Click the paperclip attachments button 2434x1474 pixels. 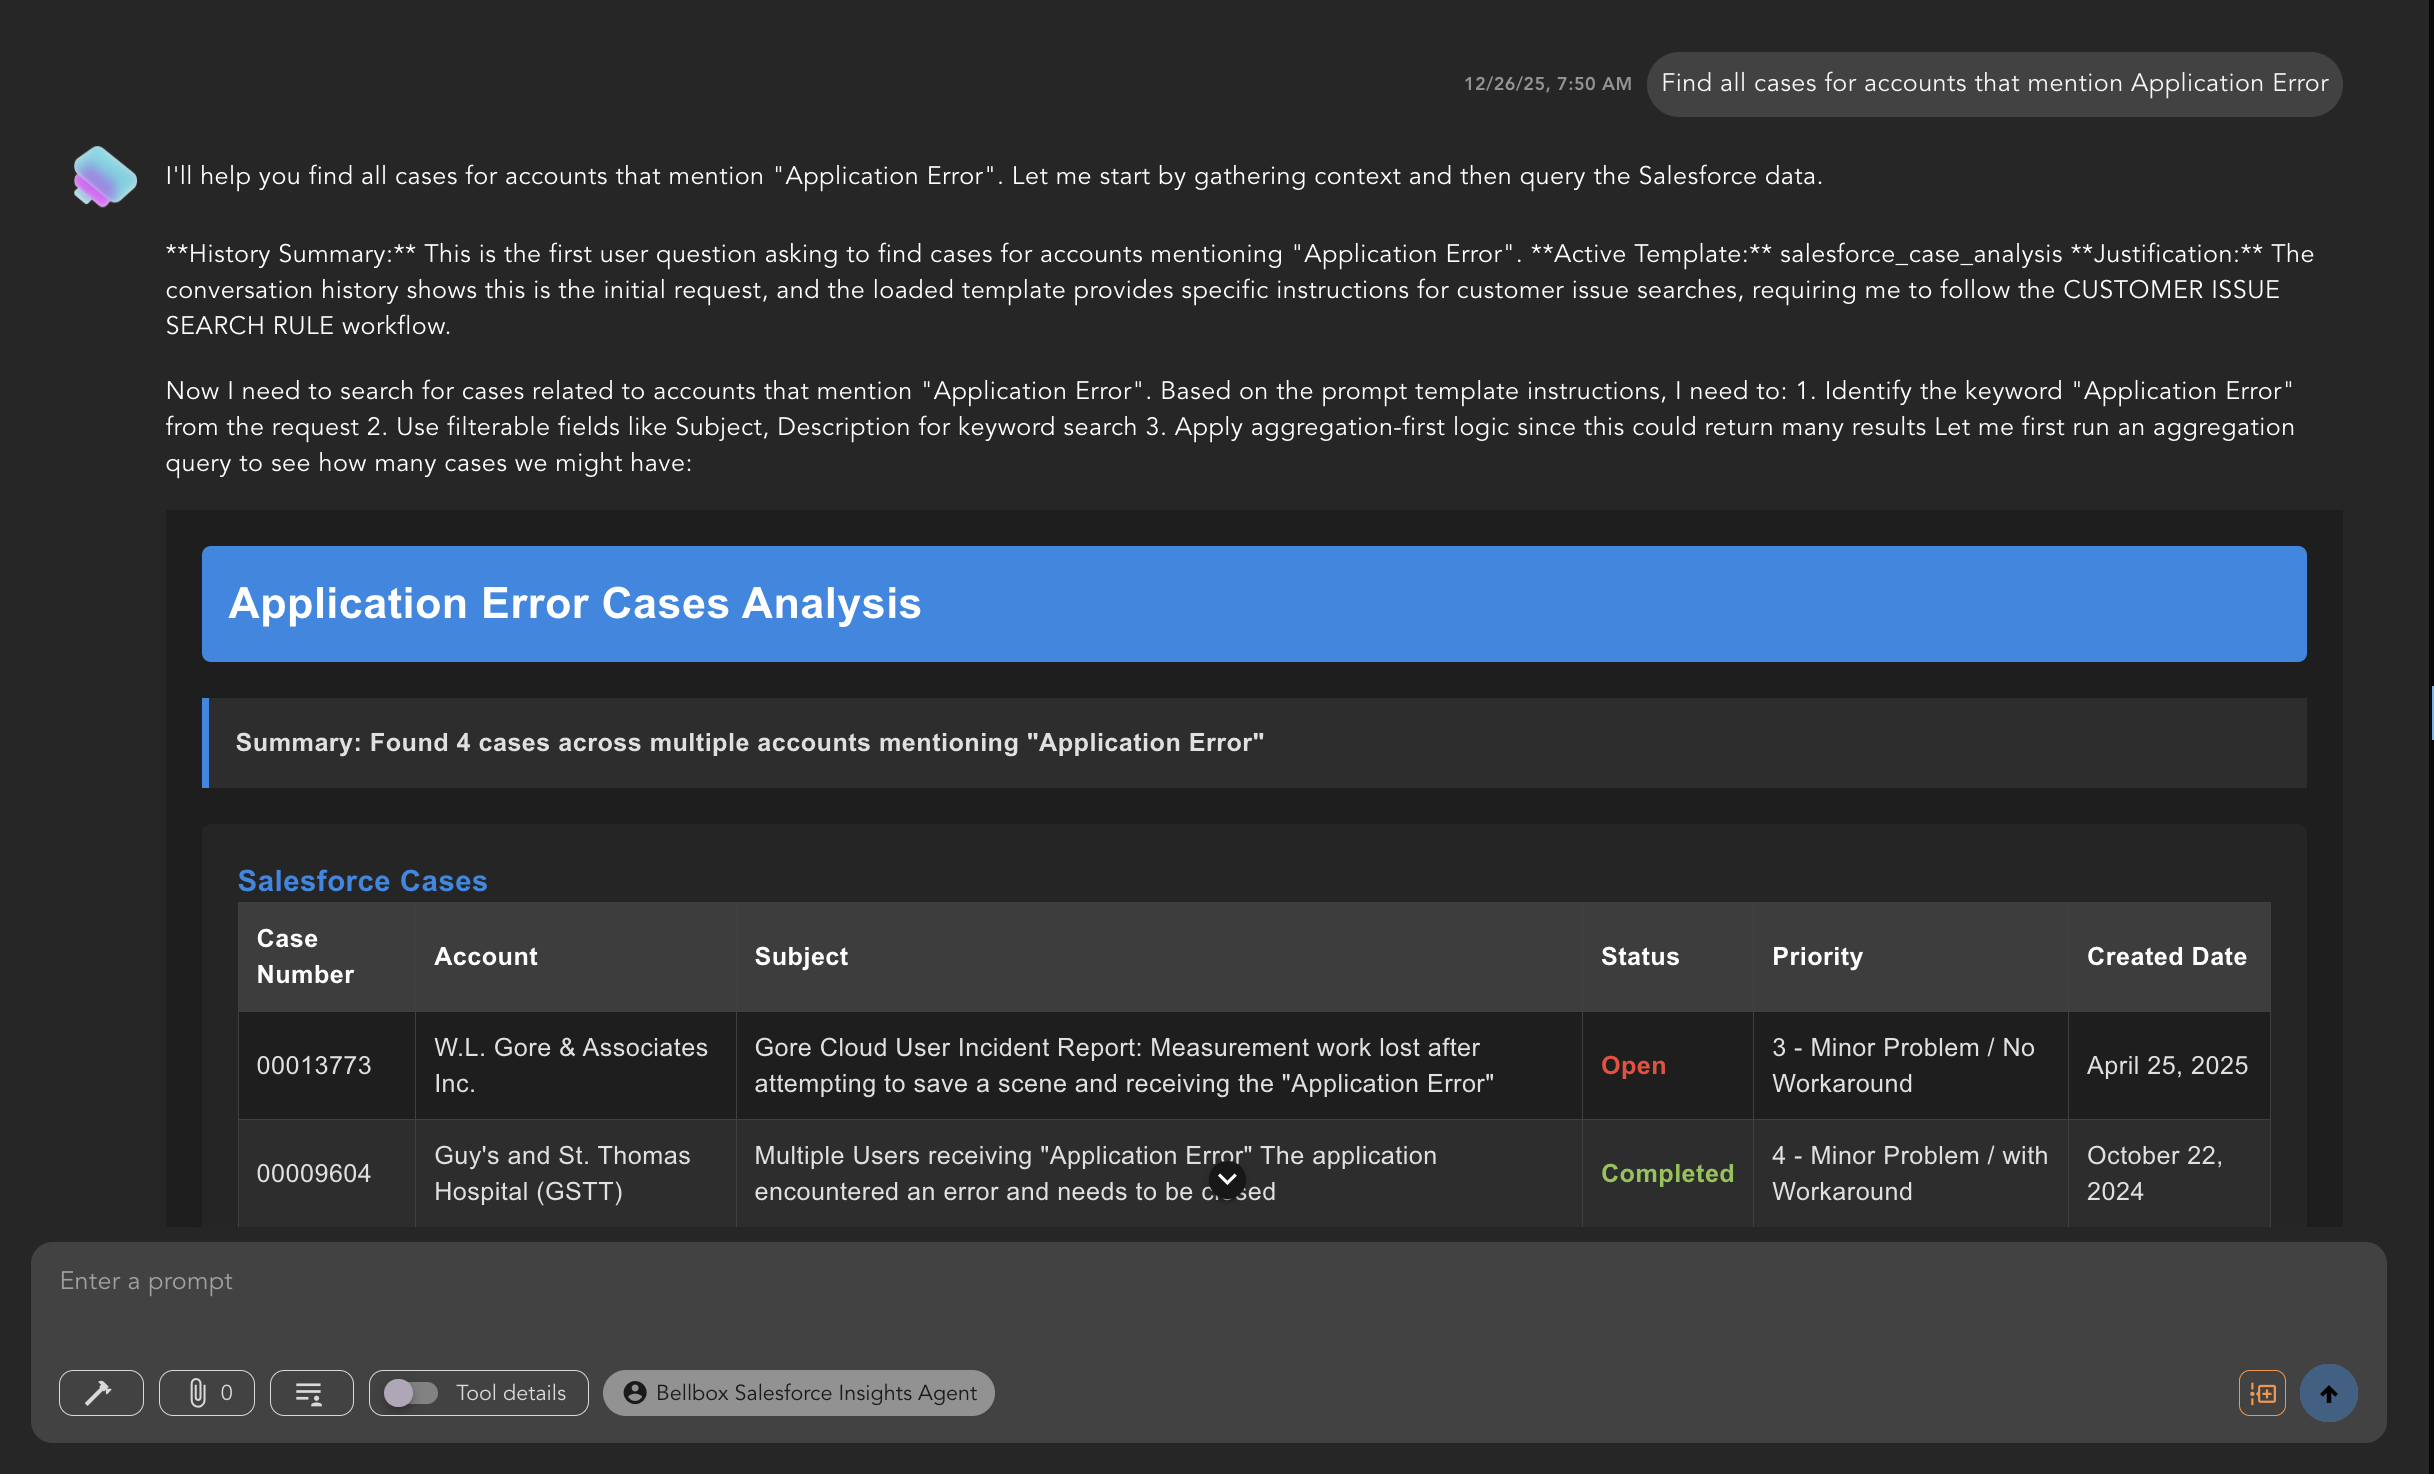[207, 1392]
